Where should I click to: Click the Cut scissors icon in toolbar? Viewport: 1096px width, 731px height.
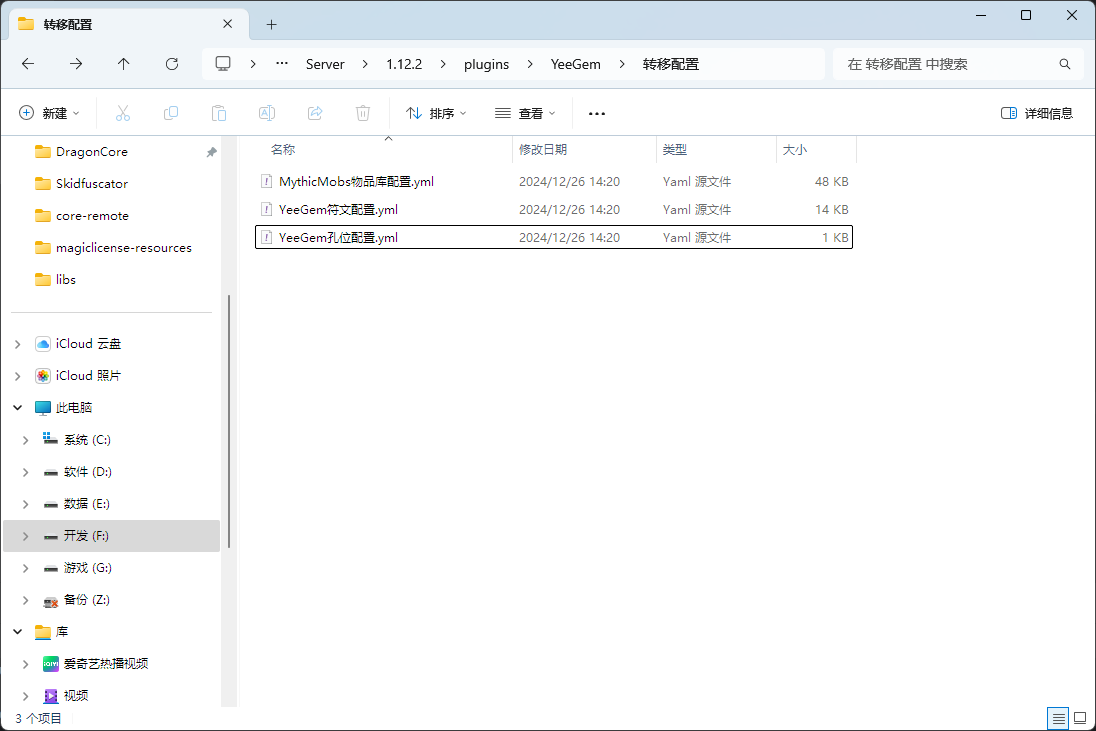tap(123, 113)
